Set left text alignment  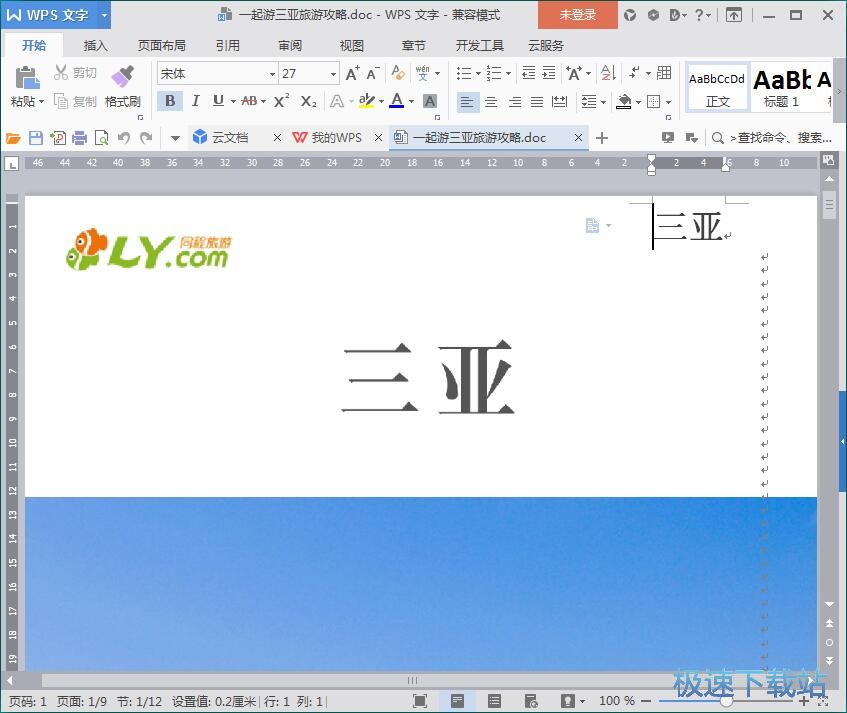click(467, 102)
